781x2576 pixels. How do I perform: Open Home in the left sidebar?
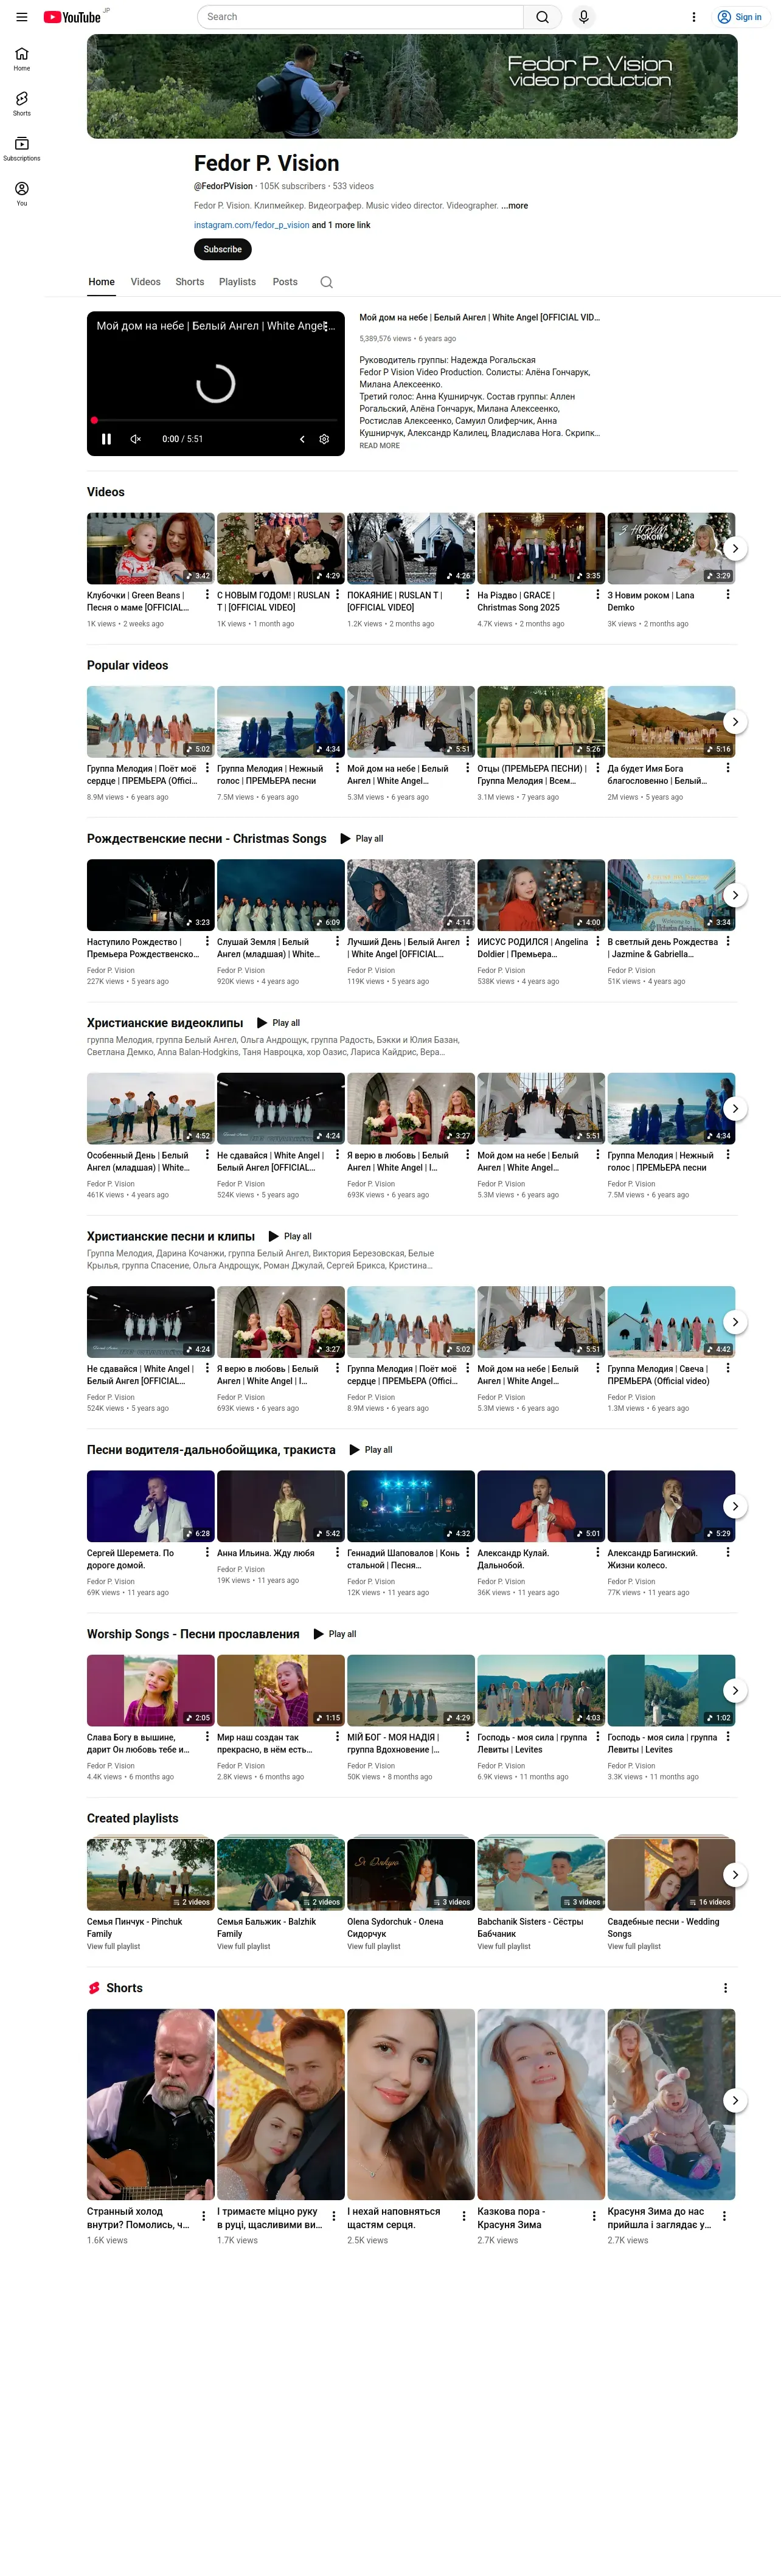pyautogui.click(x=21, y=59)
